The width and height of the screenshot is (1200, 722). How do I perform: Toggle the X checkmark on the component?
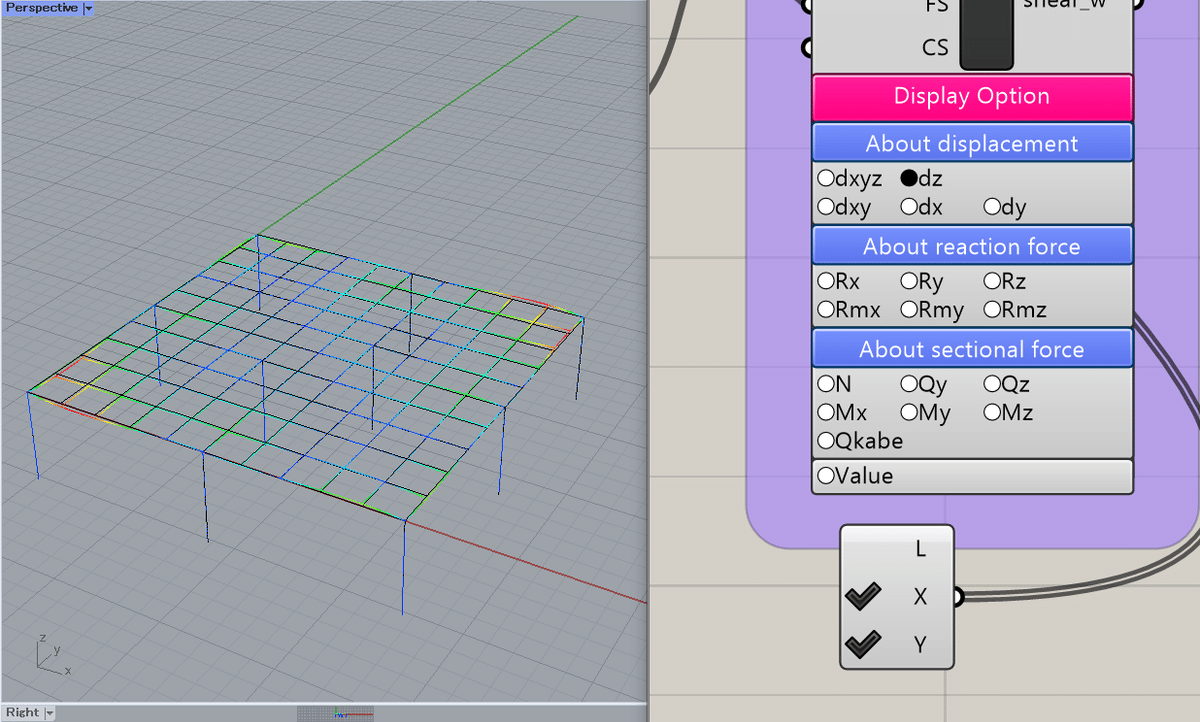click(x=863, y=597)
